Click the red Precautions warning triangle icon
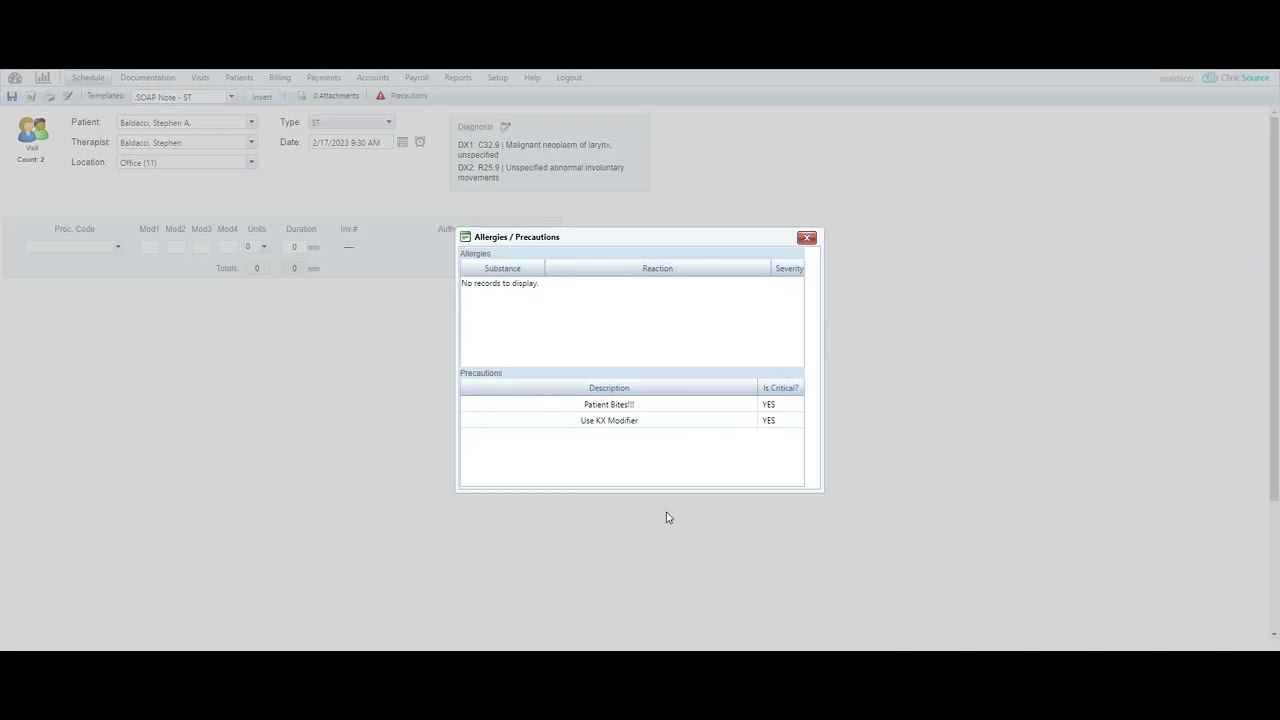The image size is (1280, 720). pyautogui.click(x=380, y=96)
